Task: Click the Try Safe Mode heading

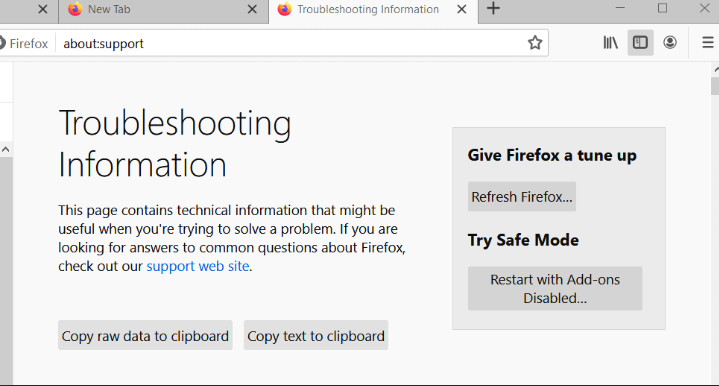Action: point(523,240)
